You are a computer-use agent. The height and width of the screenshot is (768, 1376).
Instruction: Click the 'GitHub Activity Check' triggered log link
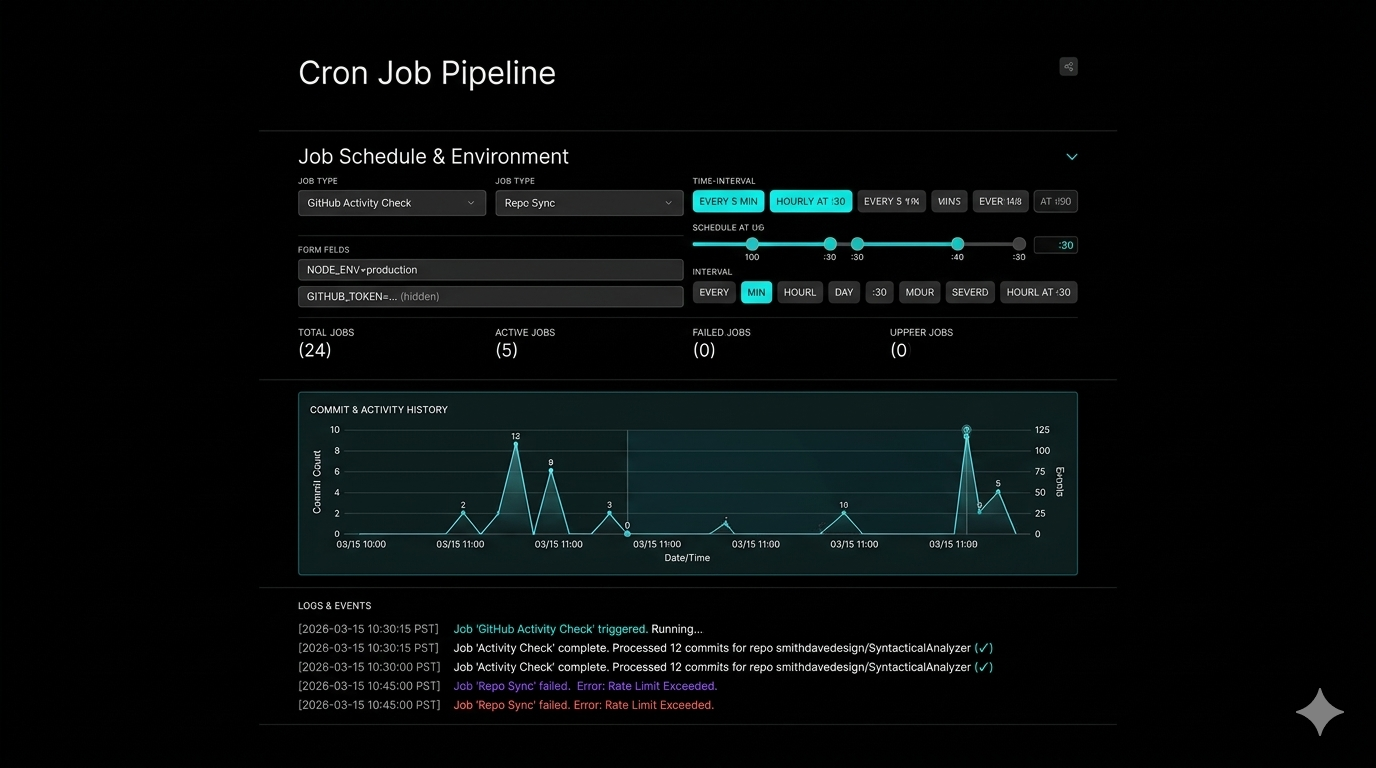[x=548, y=628]
